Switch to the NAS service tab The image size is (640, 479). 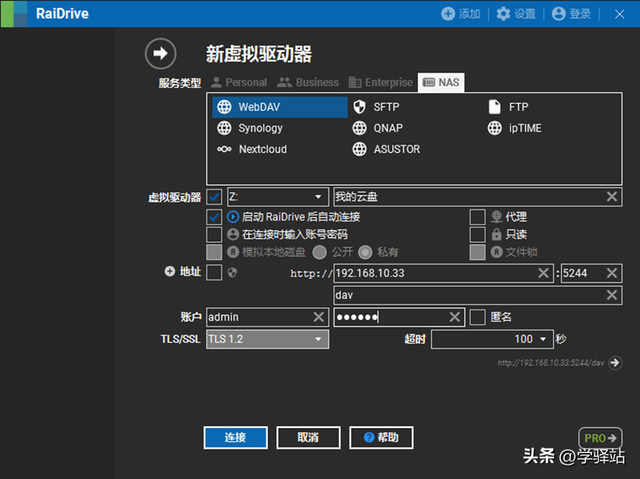pos(441,82)
